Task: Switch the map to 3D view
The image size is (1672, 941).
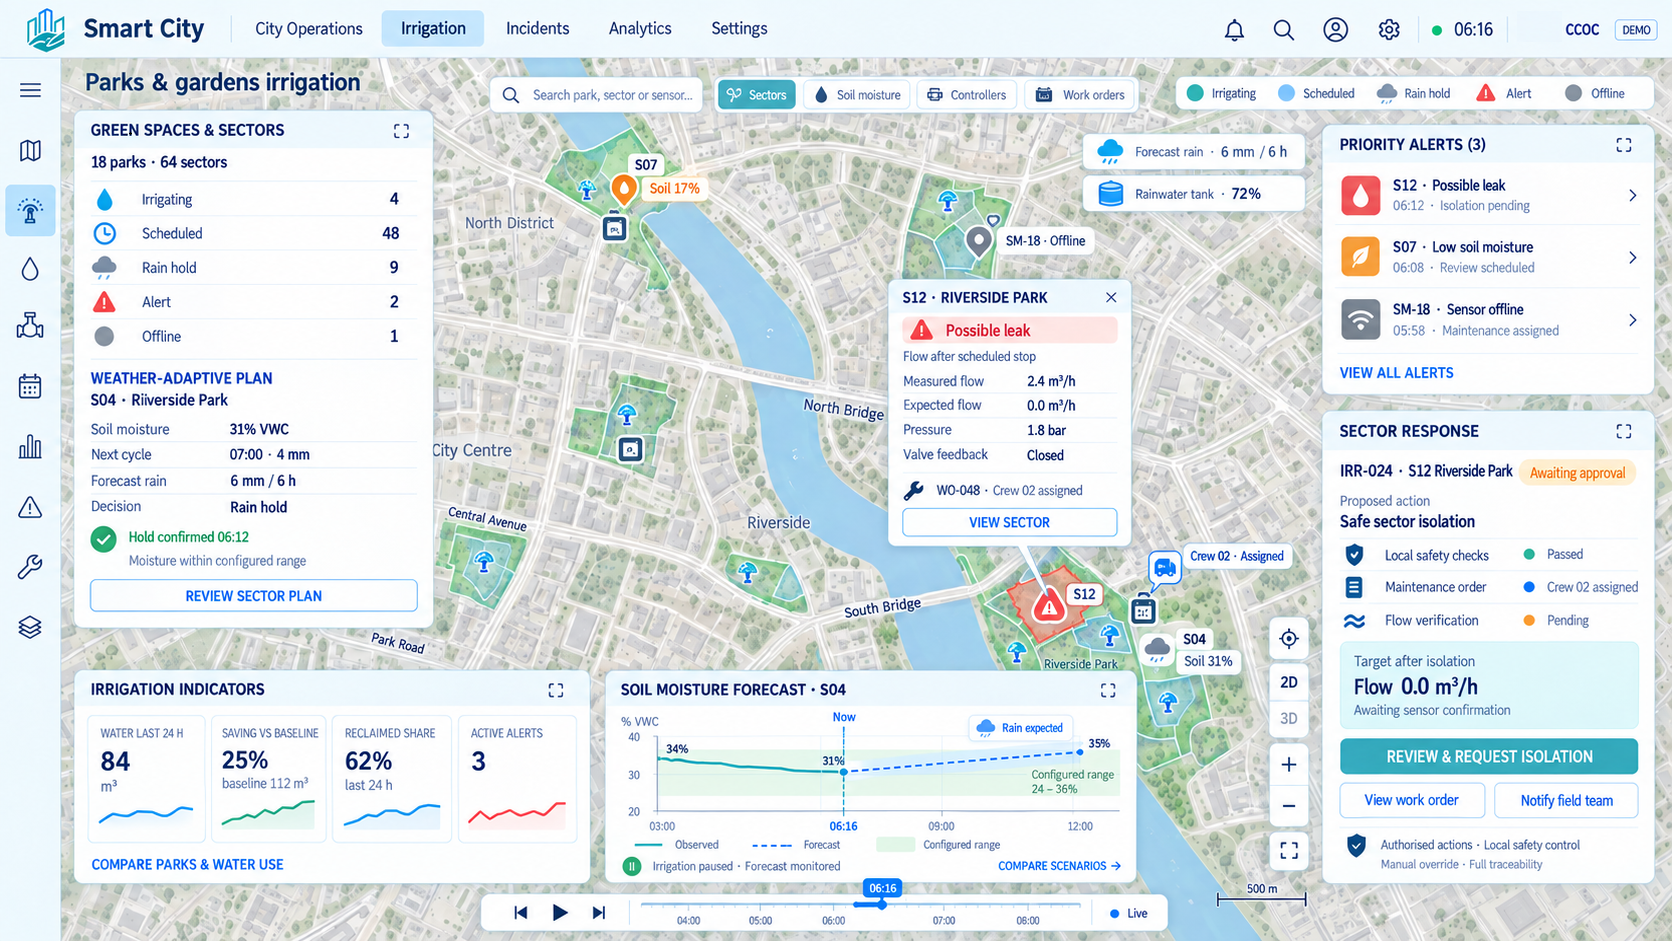Action: tap(1289, 719)
